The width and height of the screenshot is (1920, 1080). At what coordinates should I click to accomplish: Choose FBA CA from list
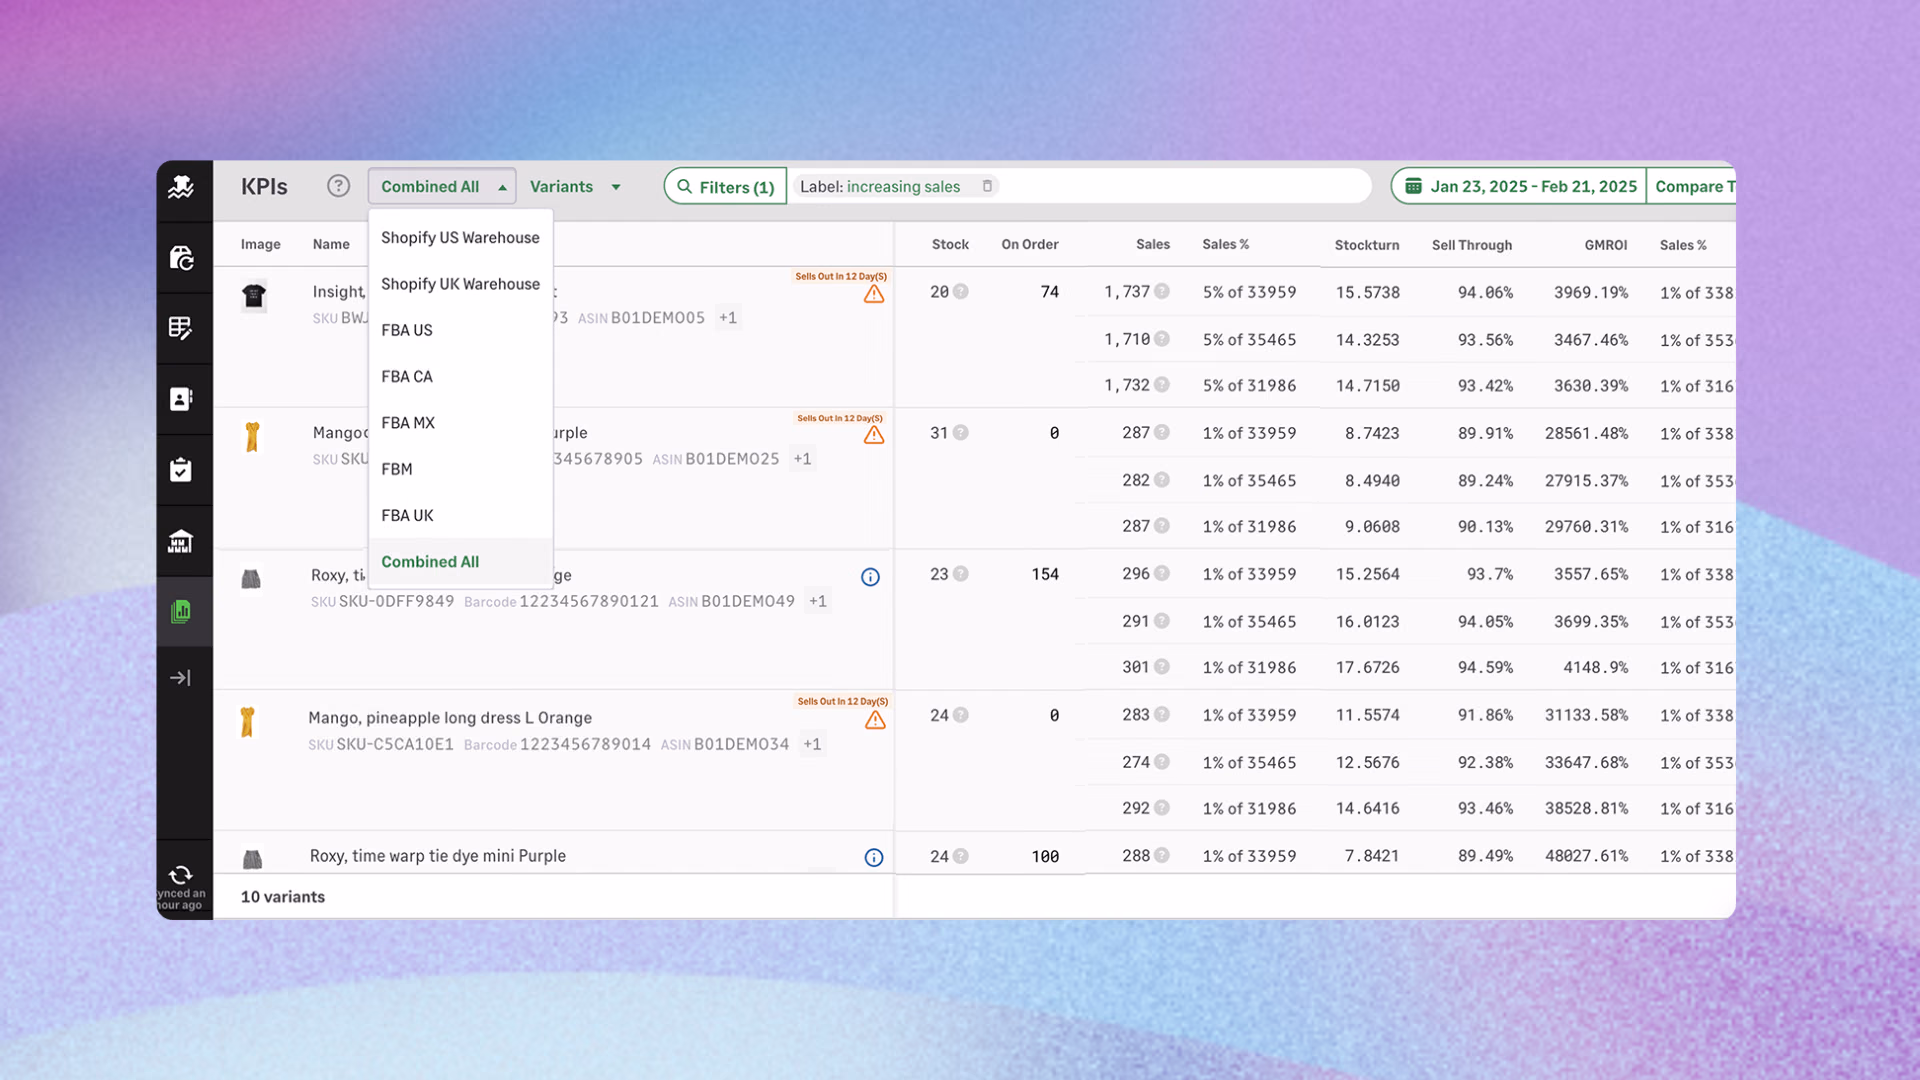click(460, 376)
